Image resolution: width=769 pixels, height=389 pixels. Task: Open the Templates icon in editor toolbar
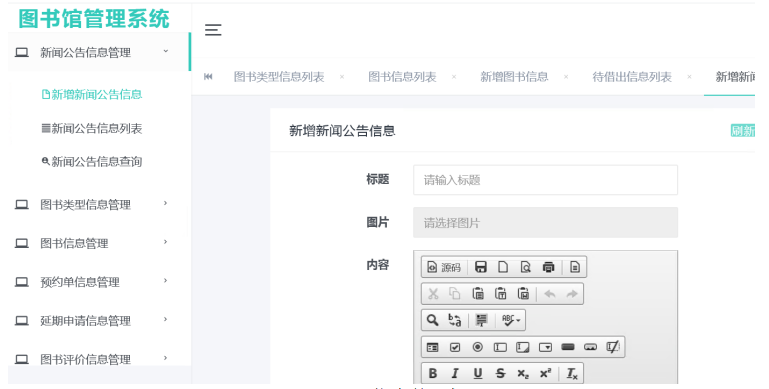[x=575, y=267]
